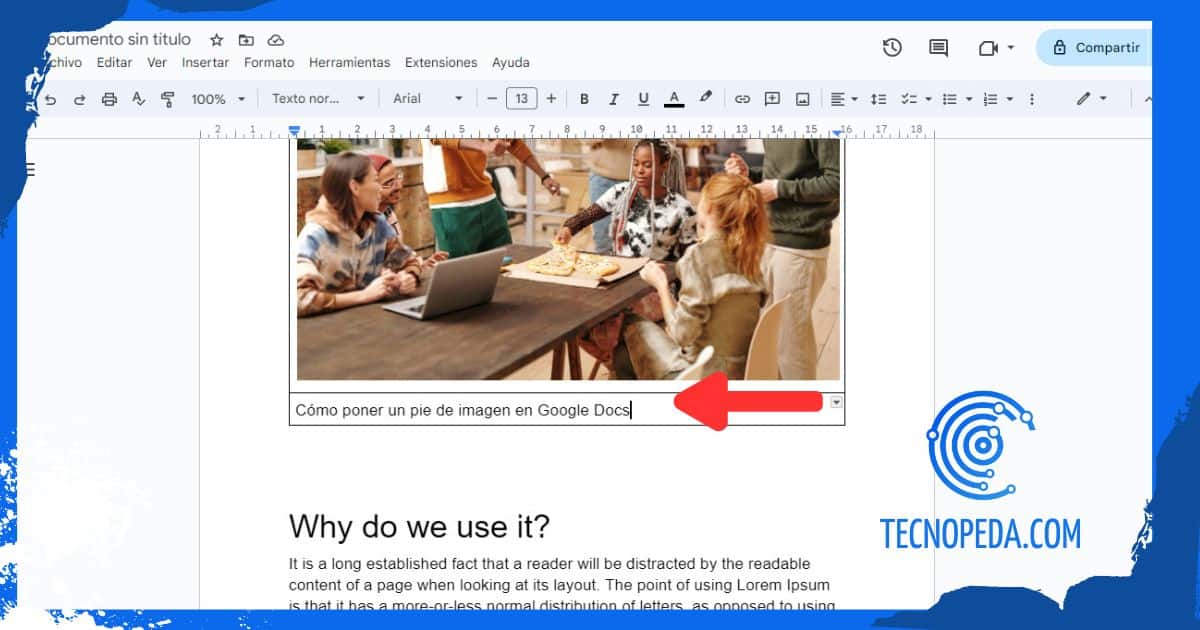The width and height of the screenshot is (1200, 630).
Task: Open the comments history icon
Action: (938, 47)
